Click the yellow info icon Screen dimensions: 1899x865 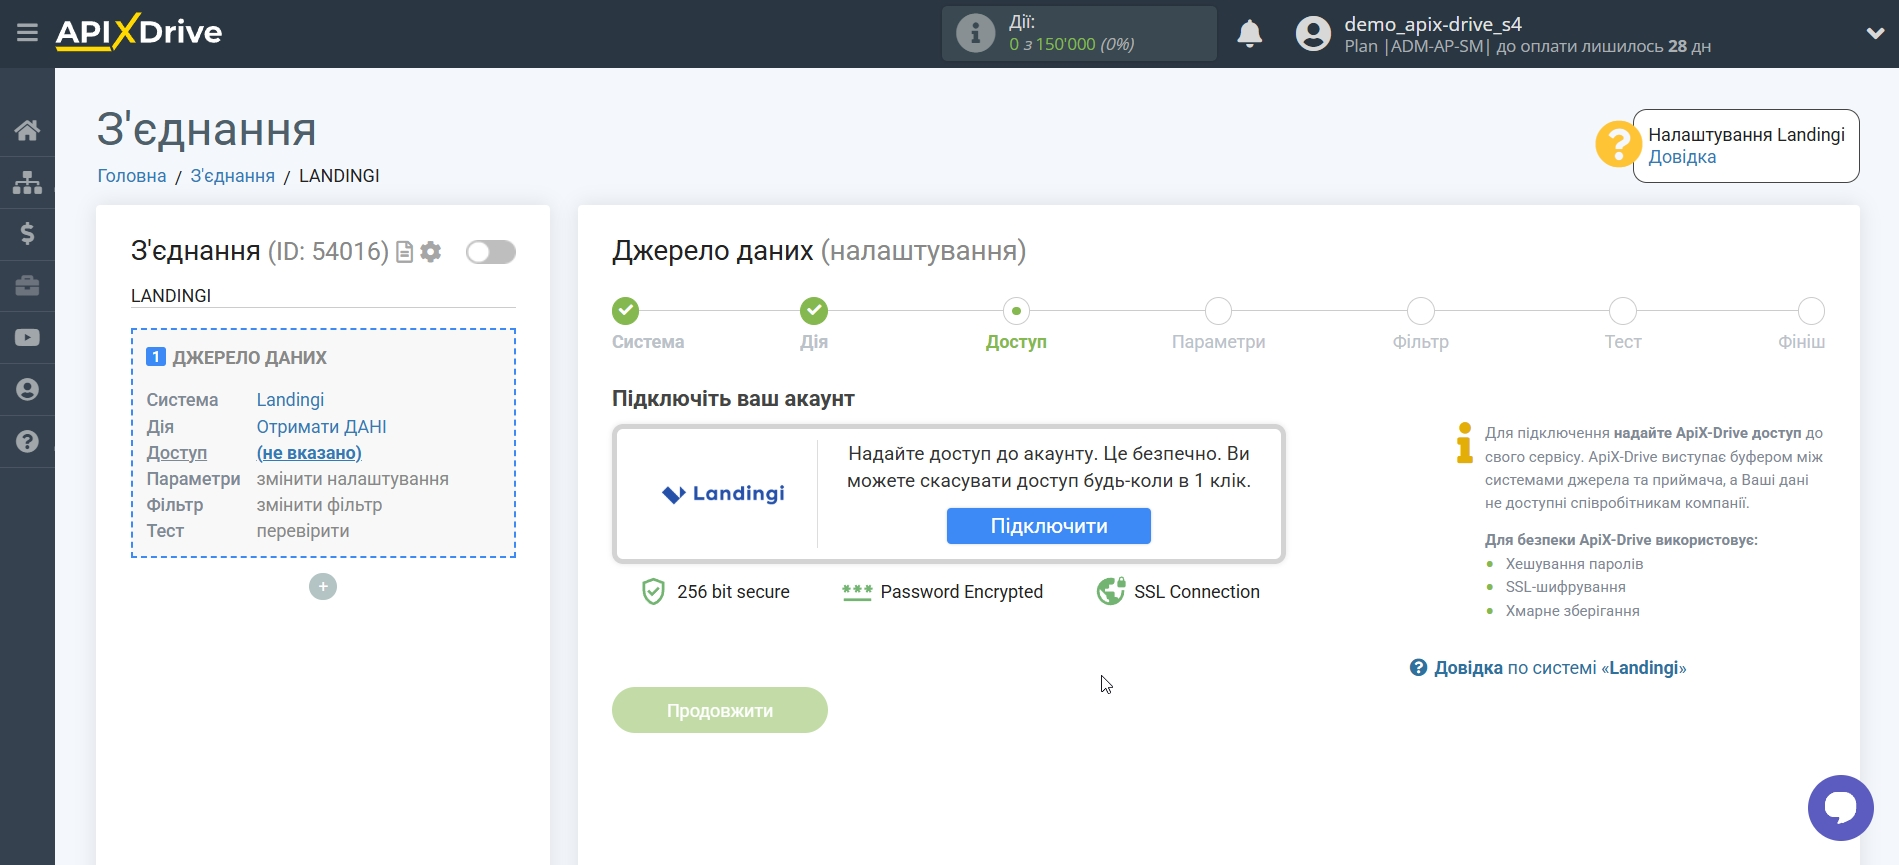1464,443
